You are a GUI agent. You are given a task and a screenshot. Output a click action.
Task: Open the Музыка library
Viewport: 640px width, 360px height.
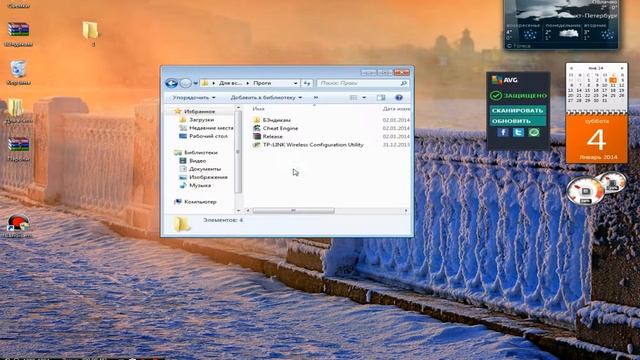(x=195, y=185)
